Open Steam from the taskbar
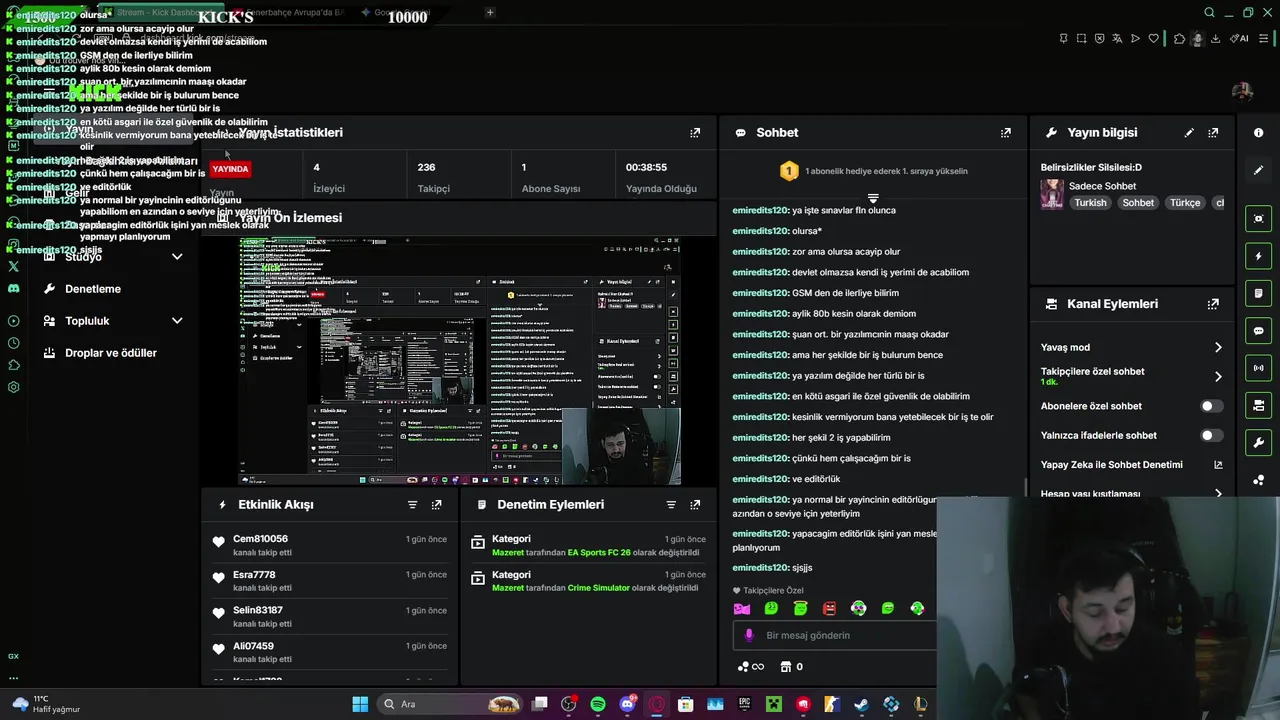Screen dimensions: 1280x720 pyautogui.click(x=861, y=704)
